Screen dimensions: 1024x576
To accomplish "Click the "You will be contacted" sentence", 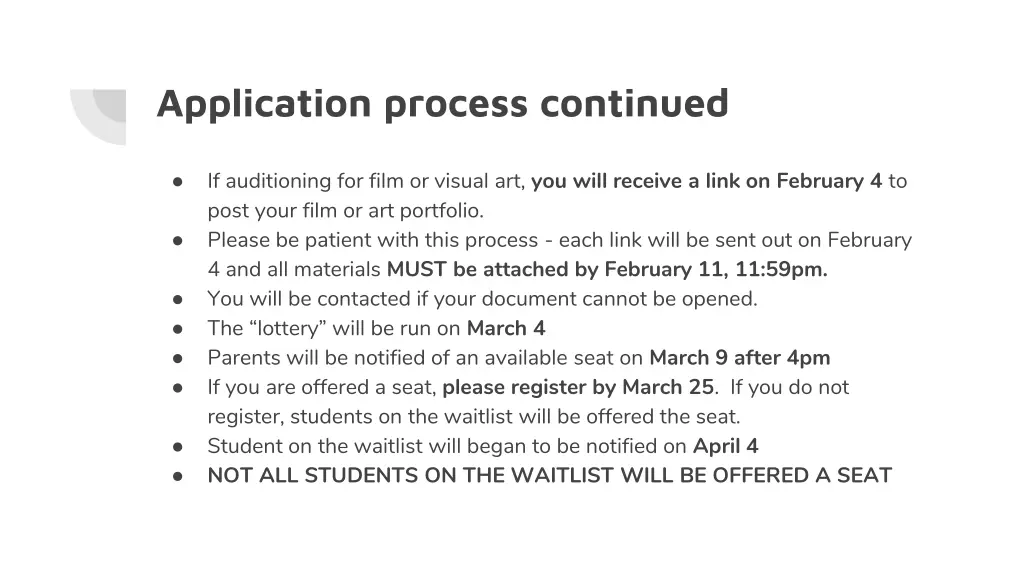I will (482, 299).
